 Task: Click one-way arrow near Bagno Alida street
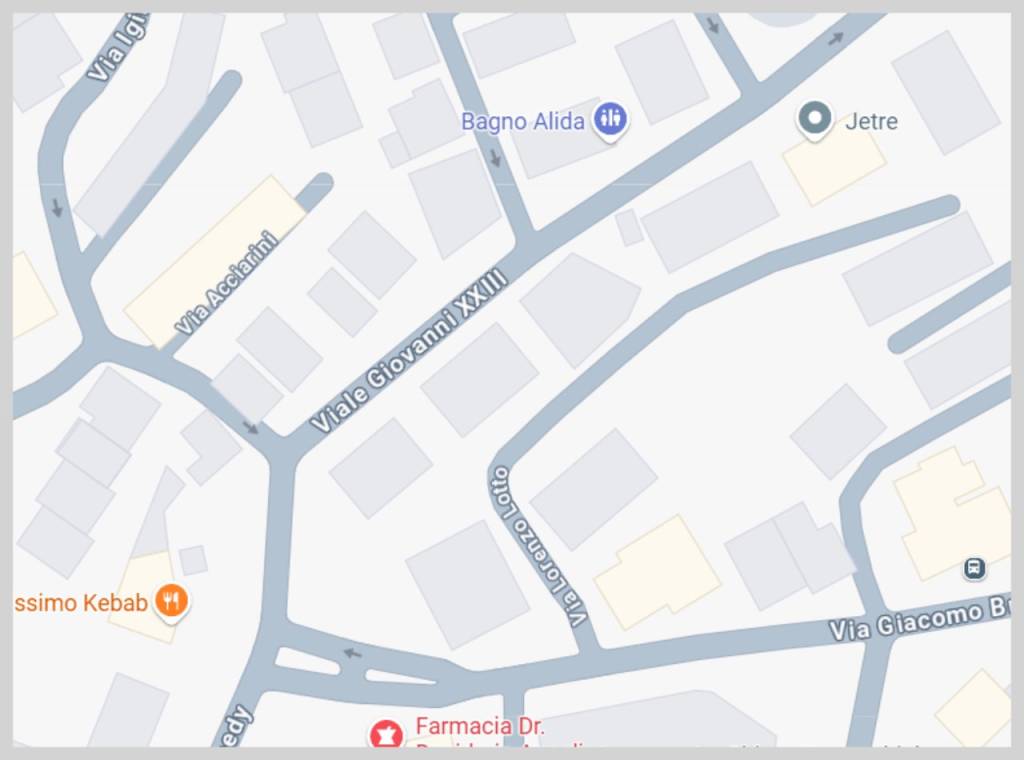click(495, 157)
